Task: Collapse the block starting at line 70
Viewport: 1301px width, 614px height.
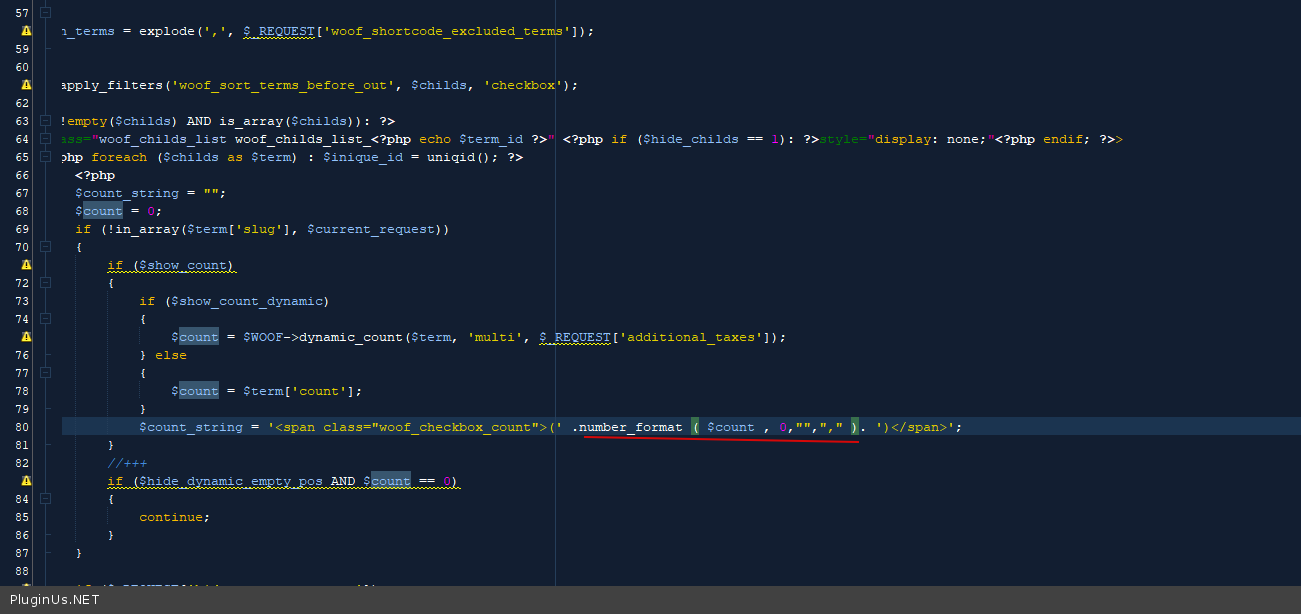Action: 45,247
